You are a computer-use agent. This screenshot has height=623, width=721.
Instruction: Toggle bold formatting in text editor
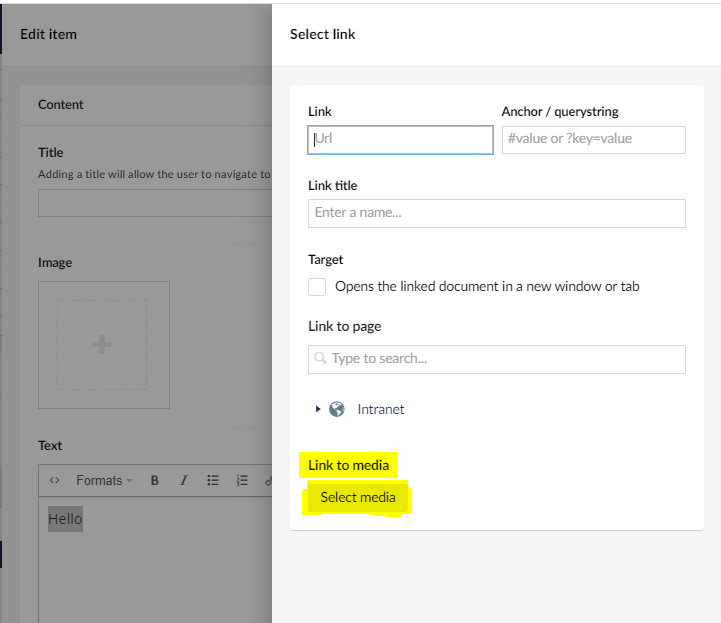155,481
